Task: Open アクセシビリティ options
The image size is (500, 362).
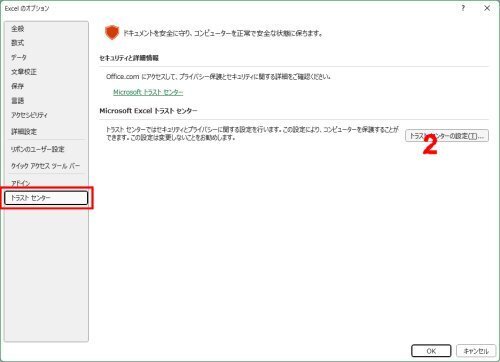Action: tap(29, 115)
